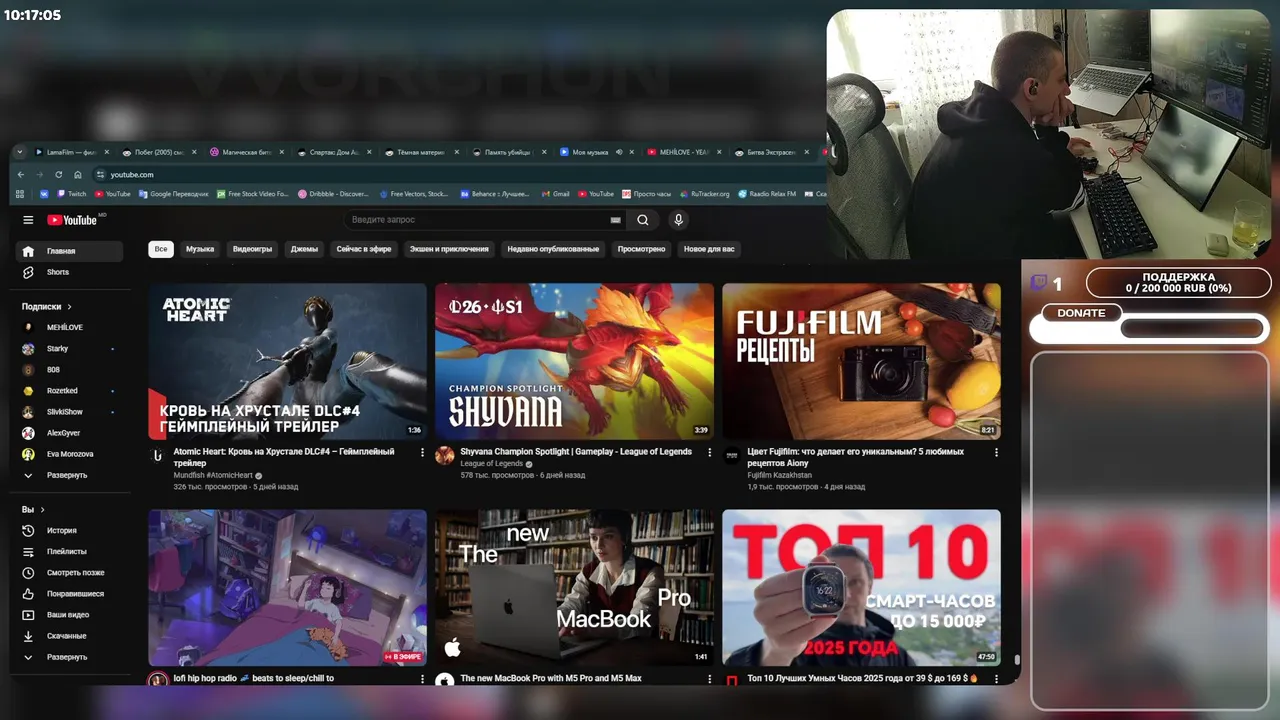Select the Видеоигры filter chip

point(252,249)
